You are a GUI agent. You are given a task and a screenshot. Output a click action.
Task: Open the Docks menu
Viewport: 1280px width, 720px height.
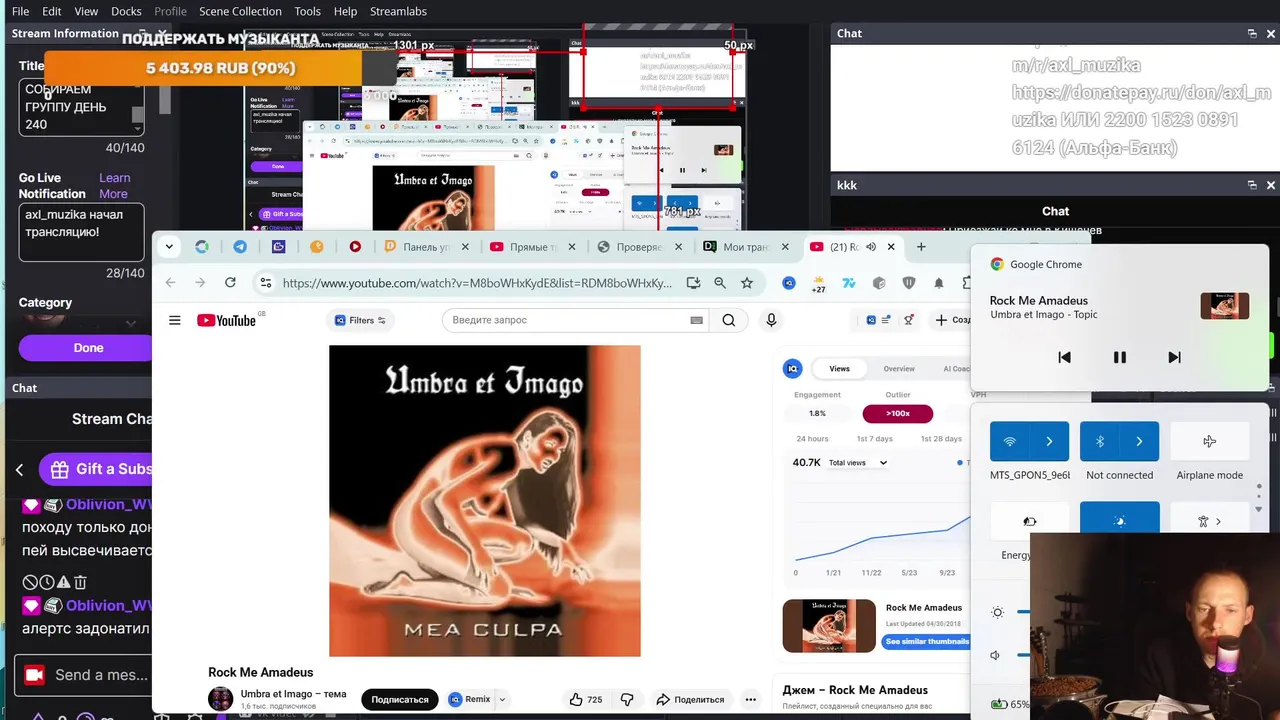tap(126, 11)
